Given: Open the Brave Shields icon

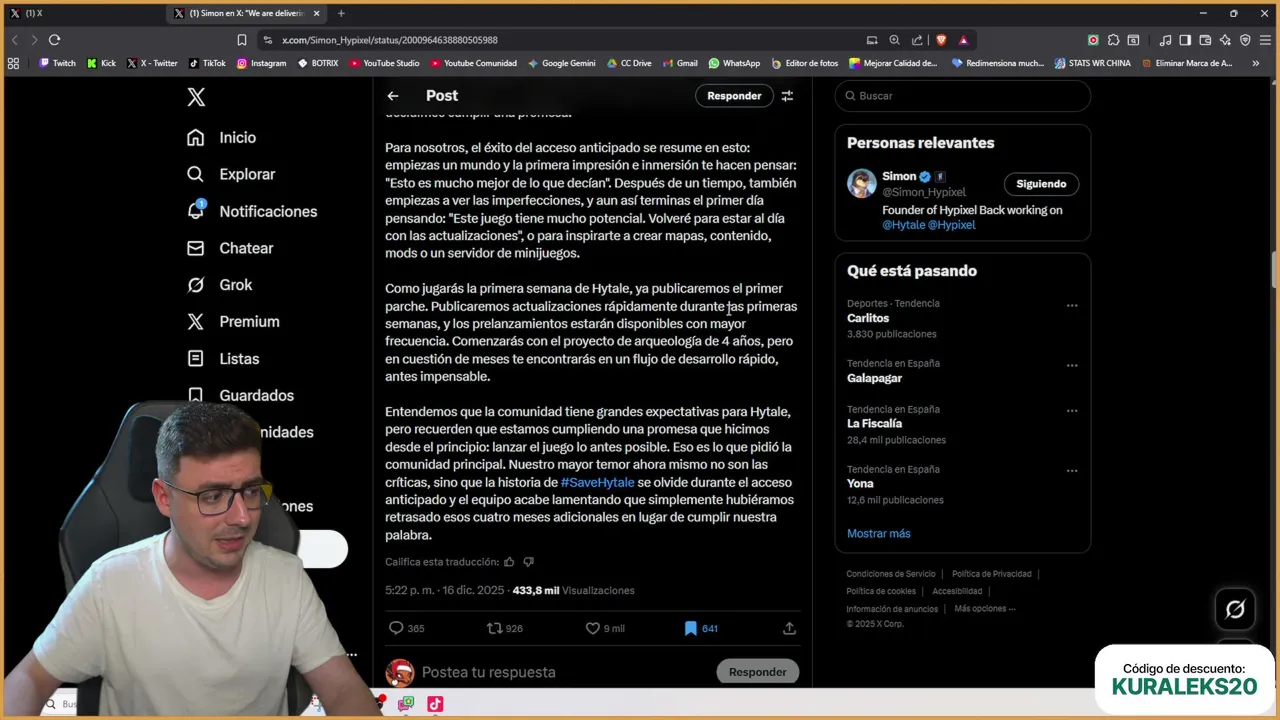Looking at the screenshot, I should (941, 40).
